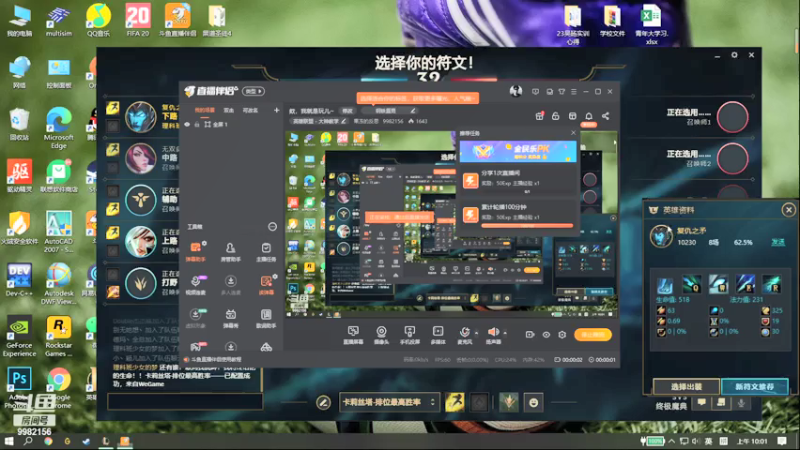800x450 pixels.
Task: Toggle mute microphone in LoL chat panel
Action: (x=741, y=403)
